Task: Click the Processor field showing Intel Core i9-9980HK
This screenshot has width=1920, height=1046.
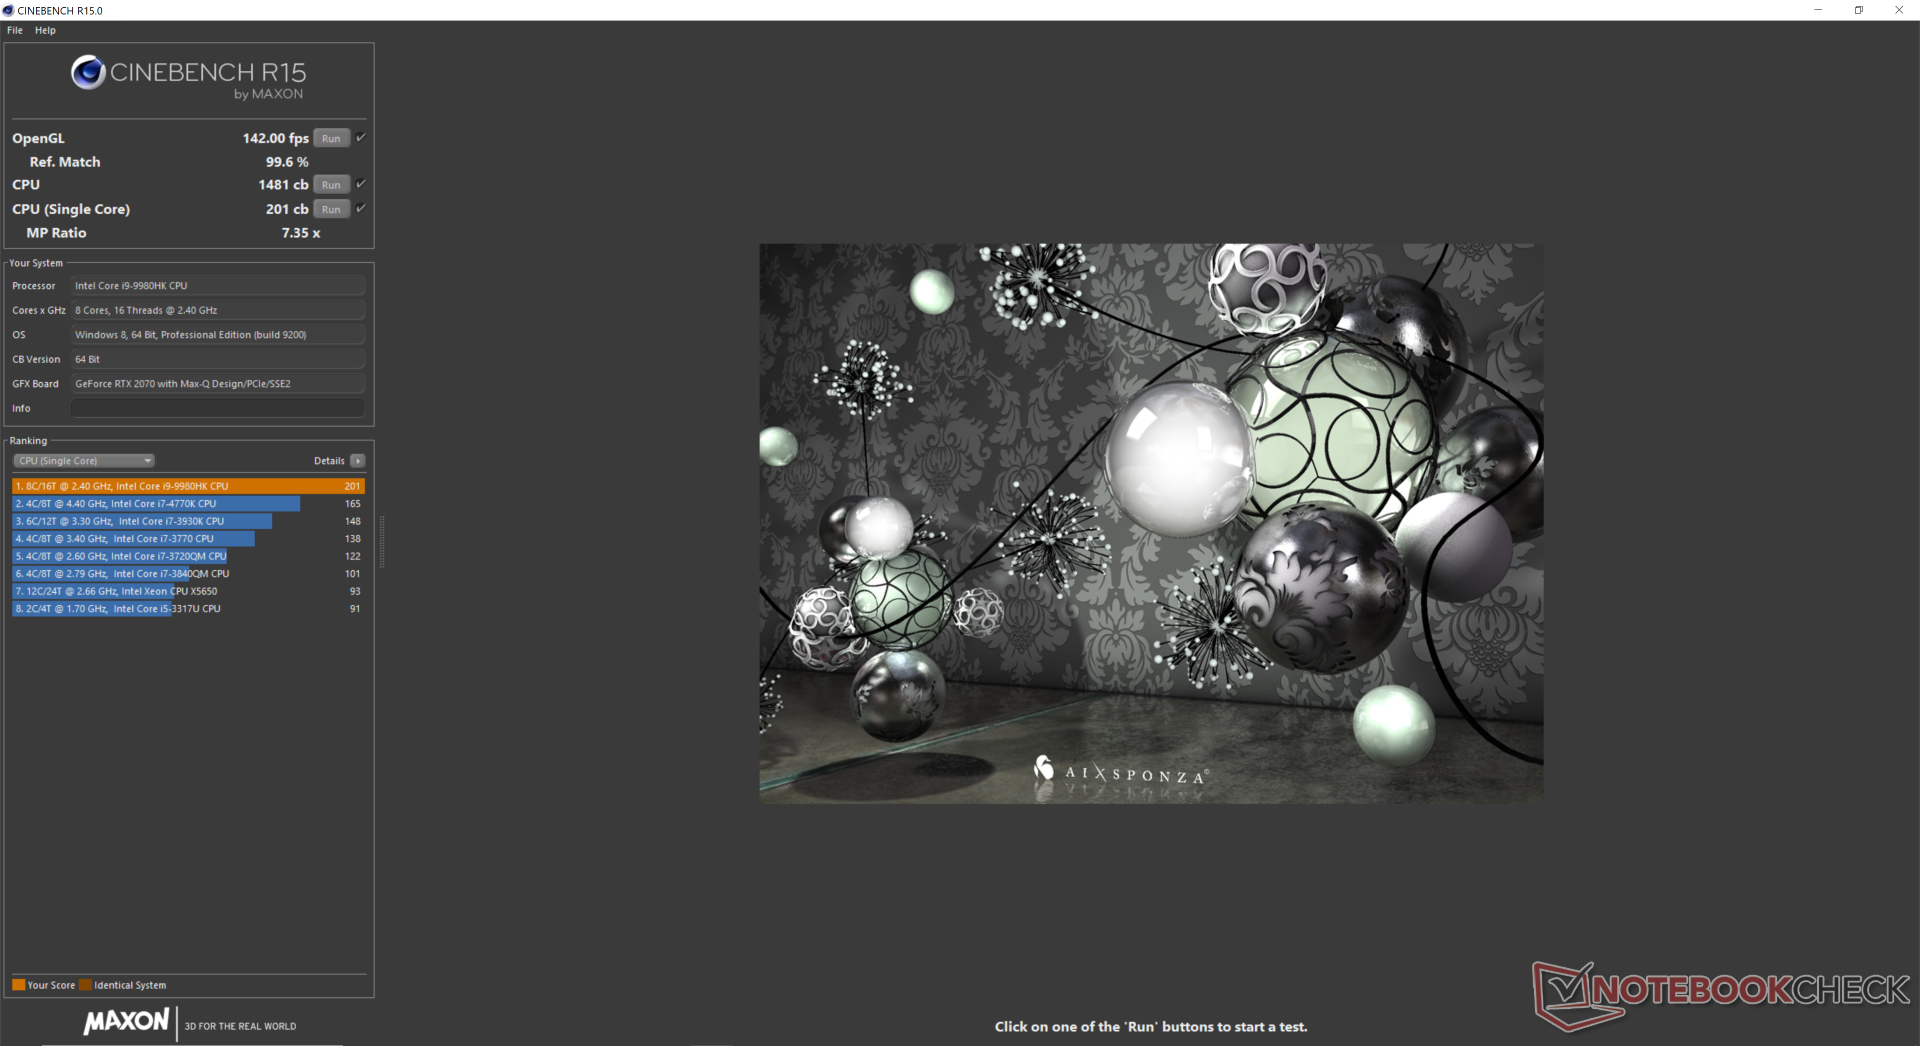Action: tap(218, 286)
